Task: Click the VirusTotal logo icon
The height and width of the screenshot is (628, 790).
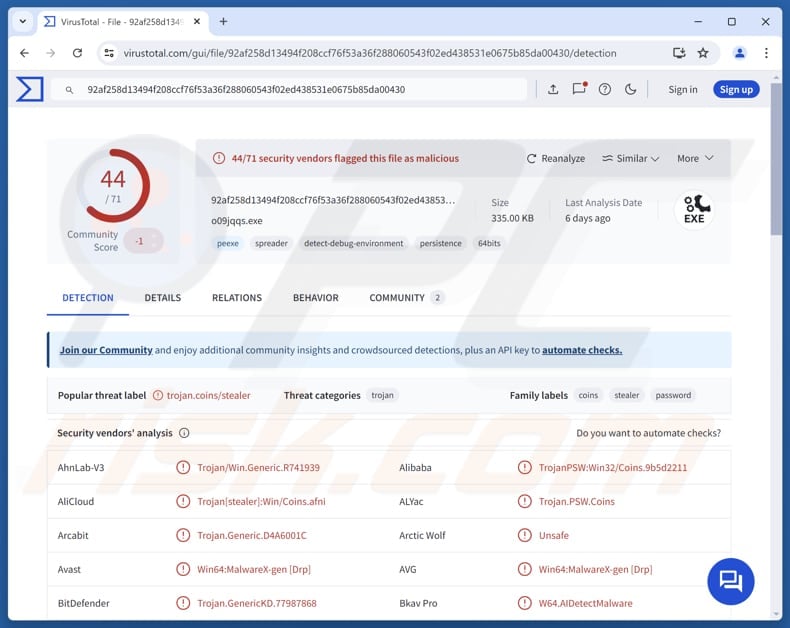Action: pos(30,89)
